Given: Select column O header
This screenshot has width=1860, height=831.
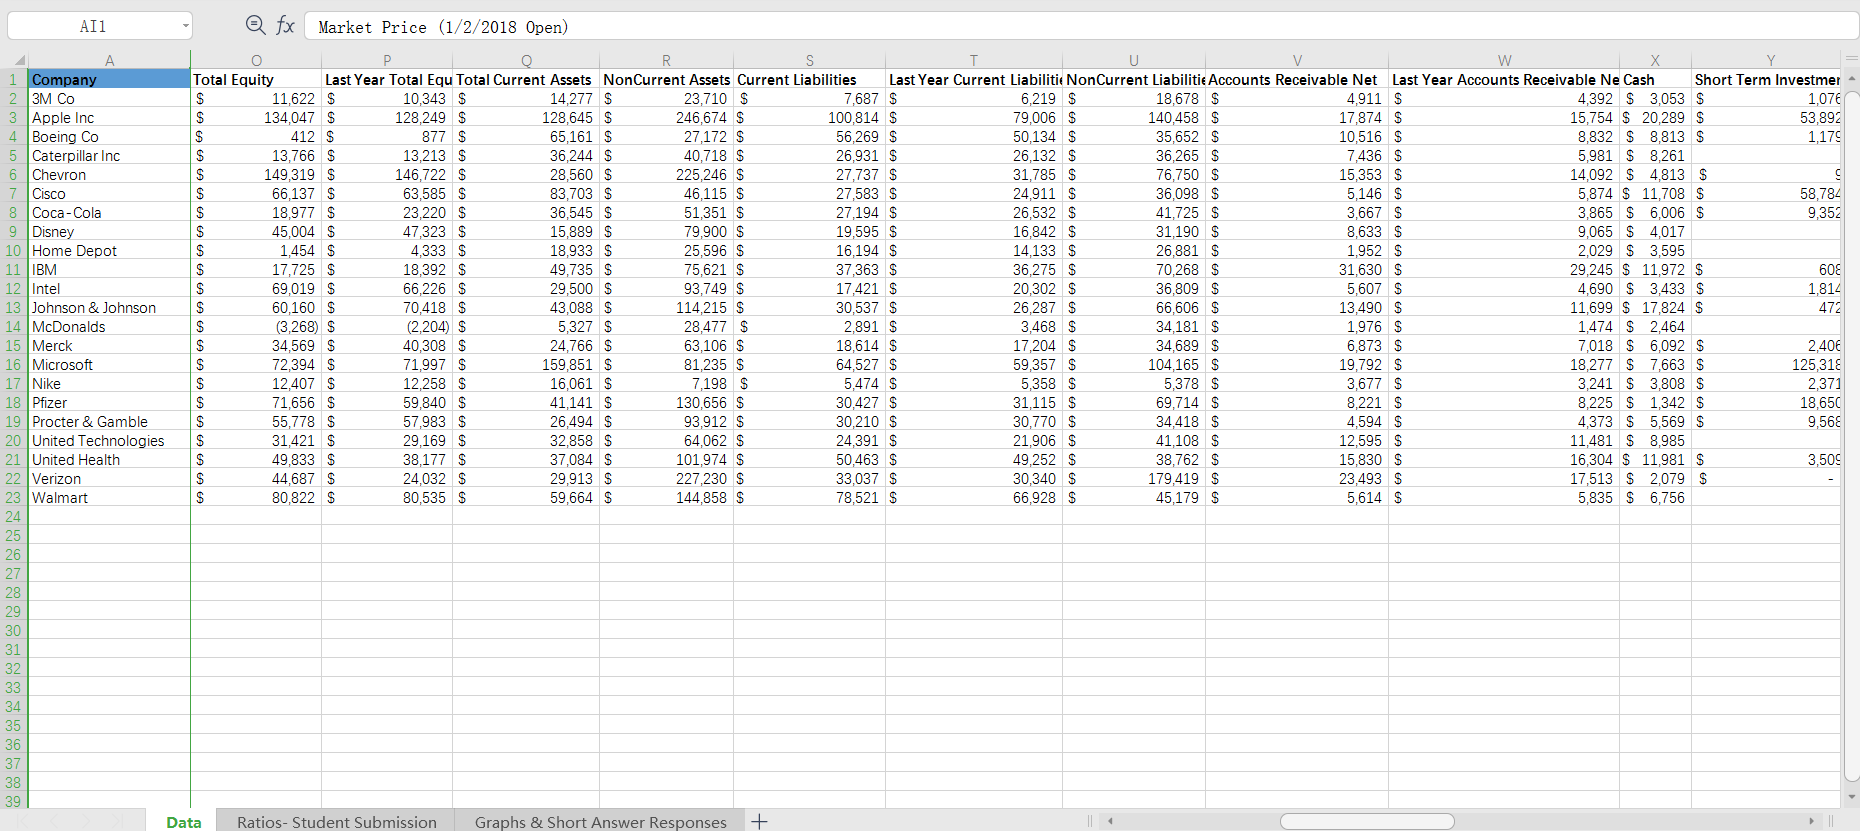Looking at the screenshot, I should (256, 60).
